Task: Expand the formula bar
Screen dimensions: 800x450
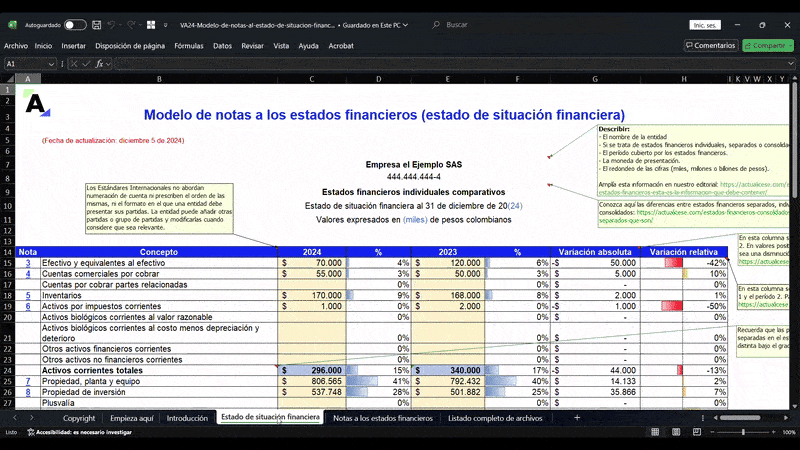Action: (790, 63)
